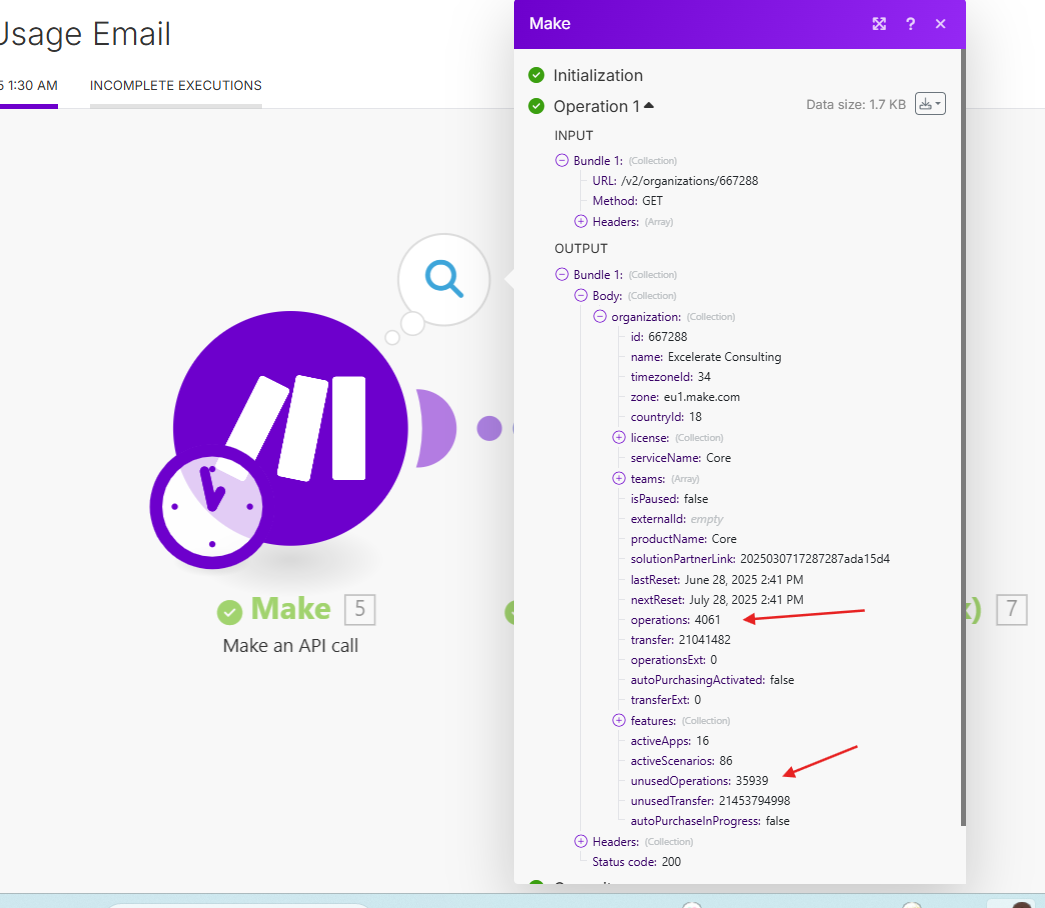Select externalId empty row
1045x908 pixels.
click(x=676, y=519)
